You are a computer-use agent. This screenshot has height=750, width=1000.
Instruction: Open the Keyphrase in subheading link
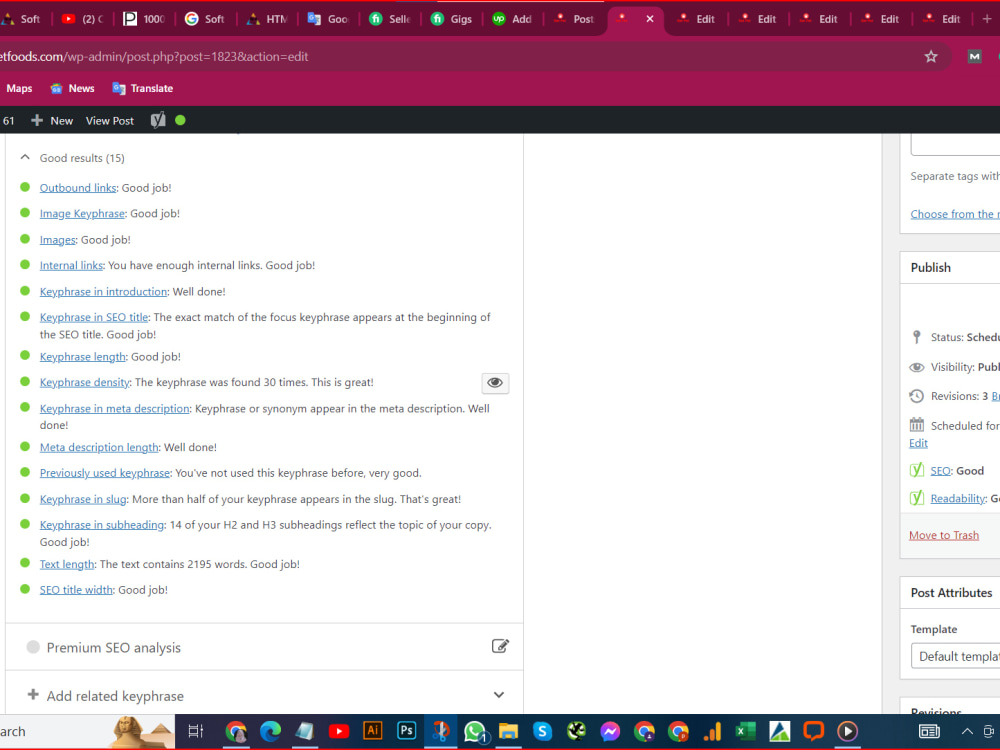click(x=102, y=525)
